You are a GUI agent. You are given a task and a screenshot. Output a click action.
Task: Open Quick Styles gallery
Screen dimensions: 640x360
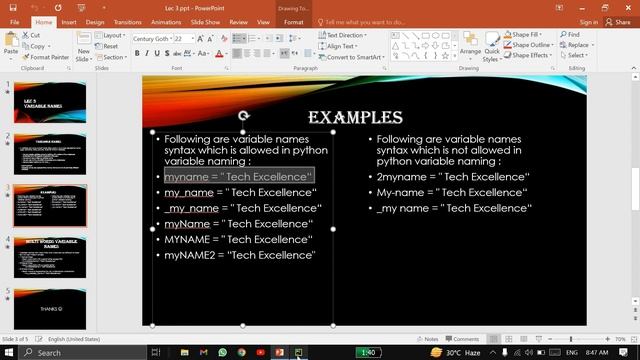point(492,47)
